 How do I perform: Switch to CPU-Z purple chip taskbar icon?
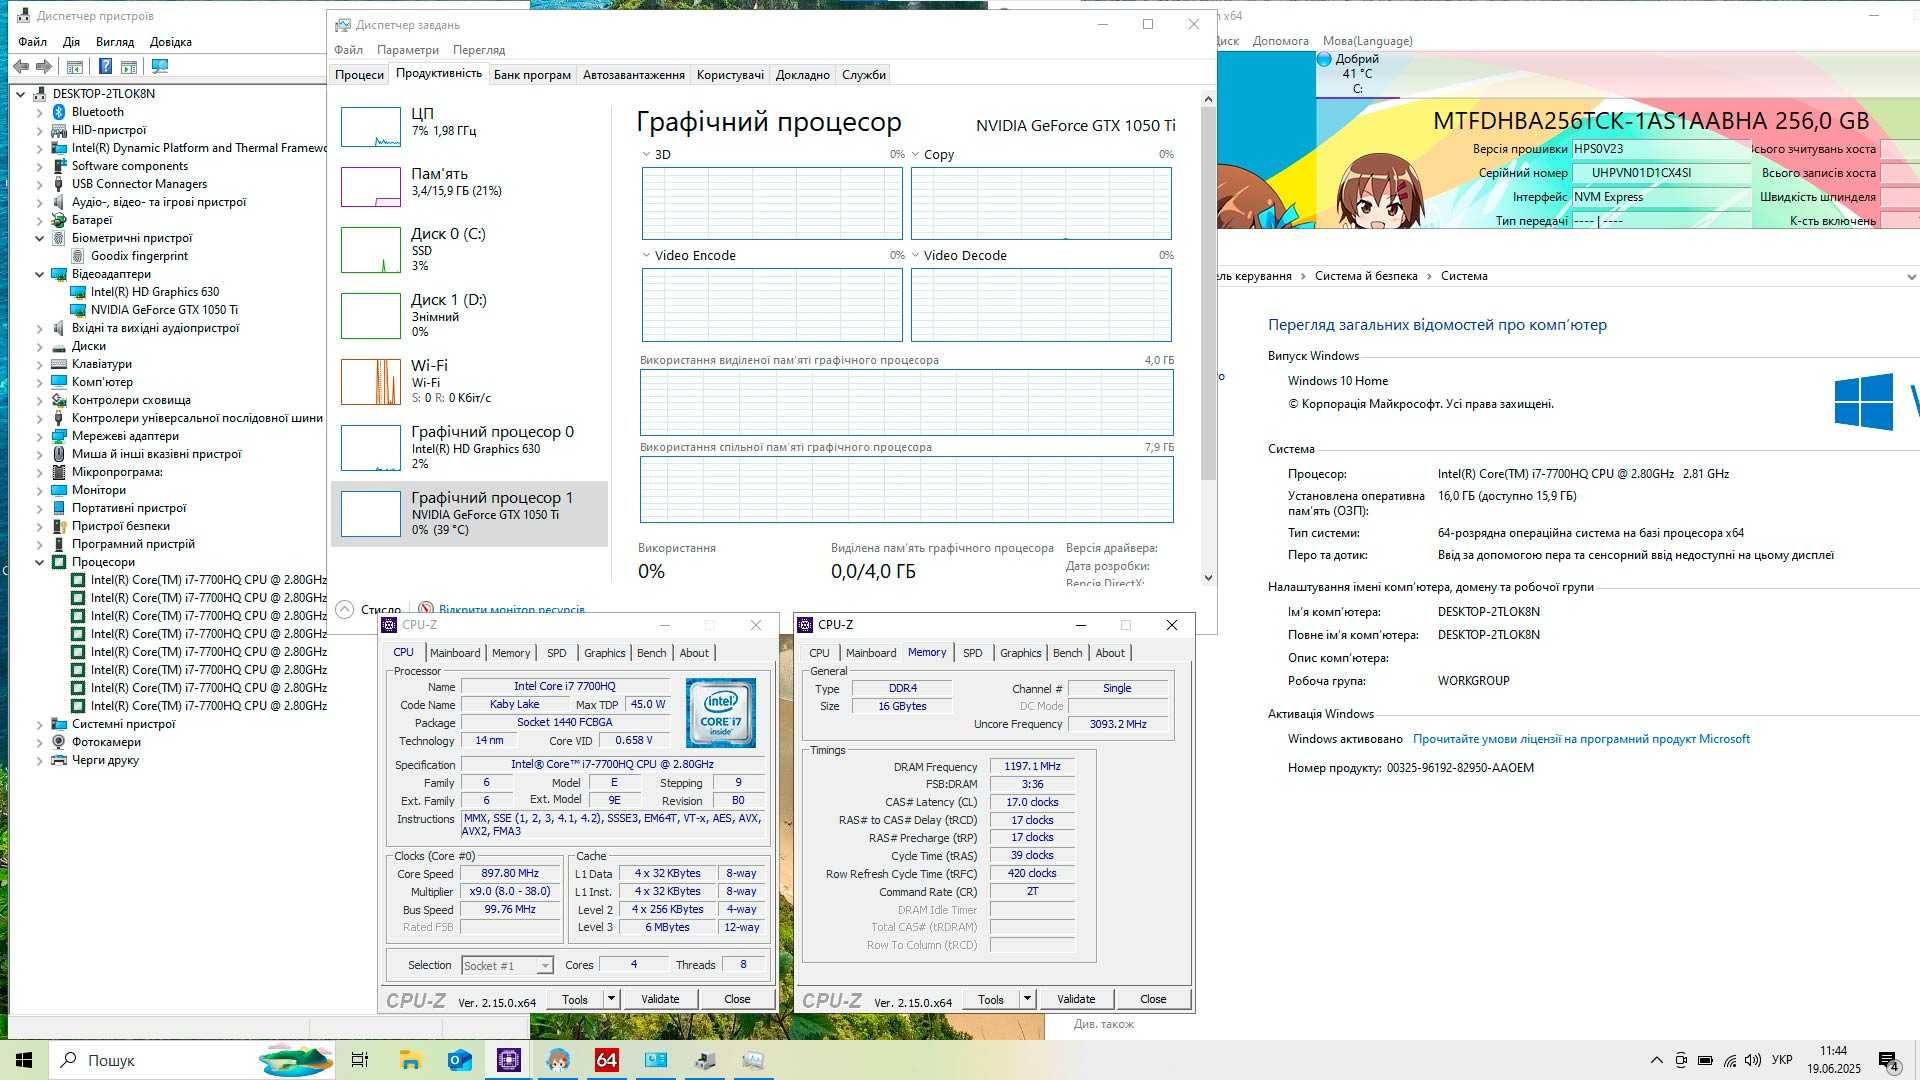[508, 1060]
